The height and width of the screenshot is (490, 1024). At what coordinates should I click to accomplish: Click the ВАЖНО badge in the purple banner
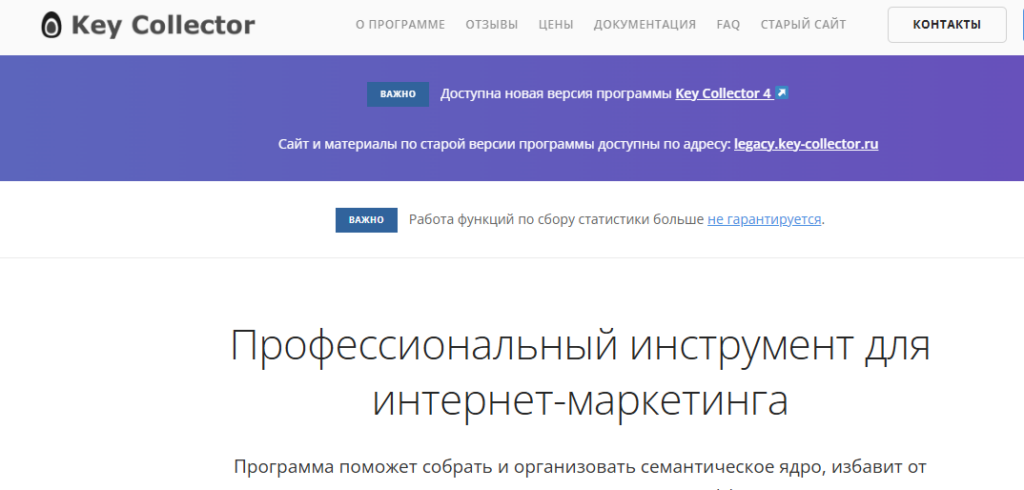coord(398,94)
